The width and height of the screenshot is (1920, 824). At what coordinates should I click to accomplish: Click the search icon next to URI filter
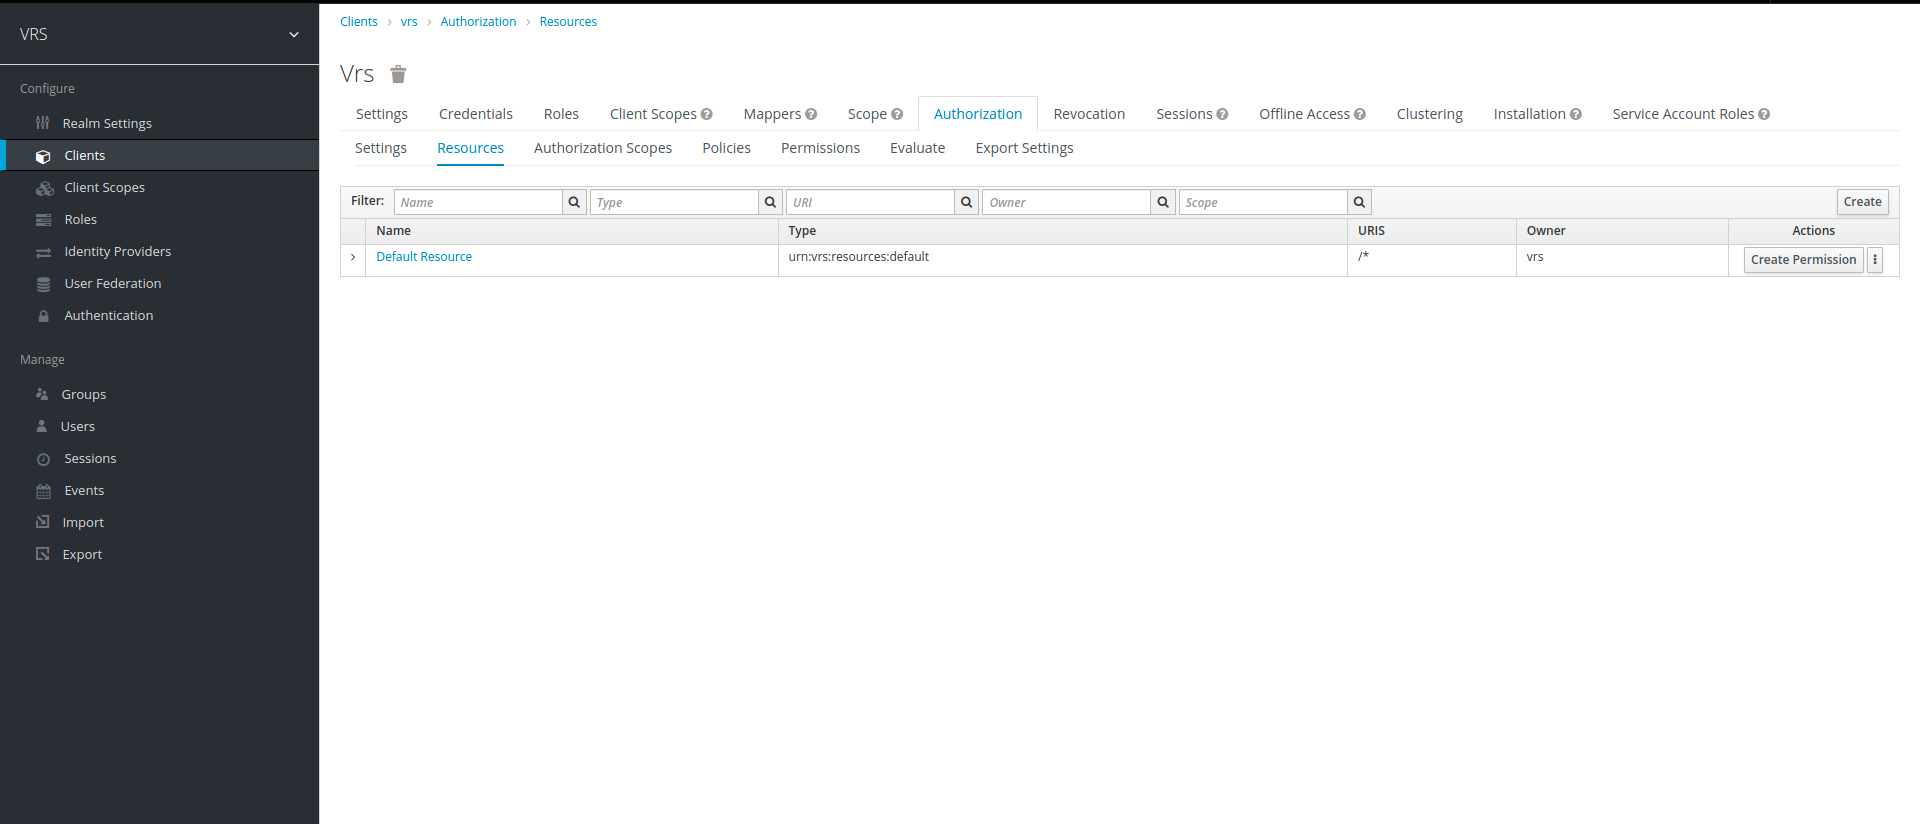966,202
